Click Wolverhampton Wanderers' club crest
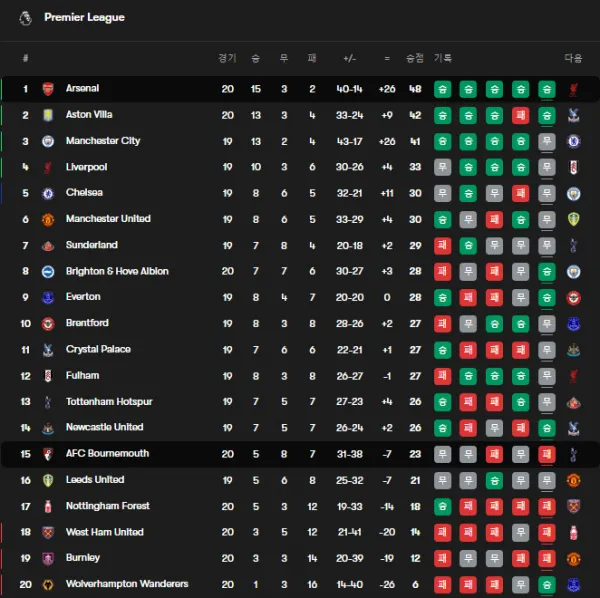This screenshot has width=600, height=598. click(x=47, y=584)
